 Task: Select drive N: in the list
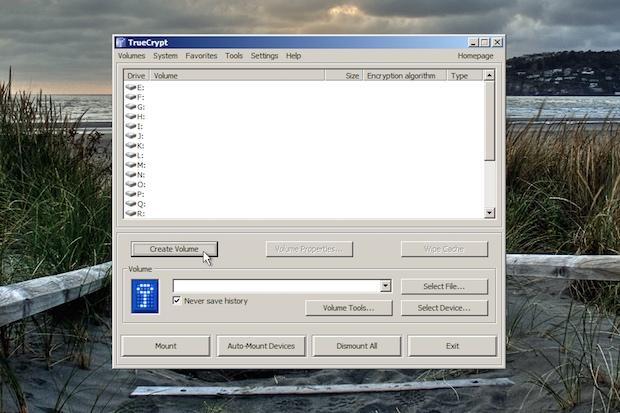coord(135,174)
